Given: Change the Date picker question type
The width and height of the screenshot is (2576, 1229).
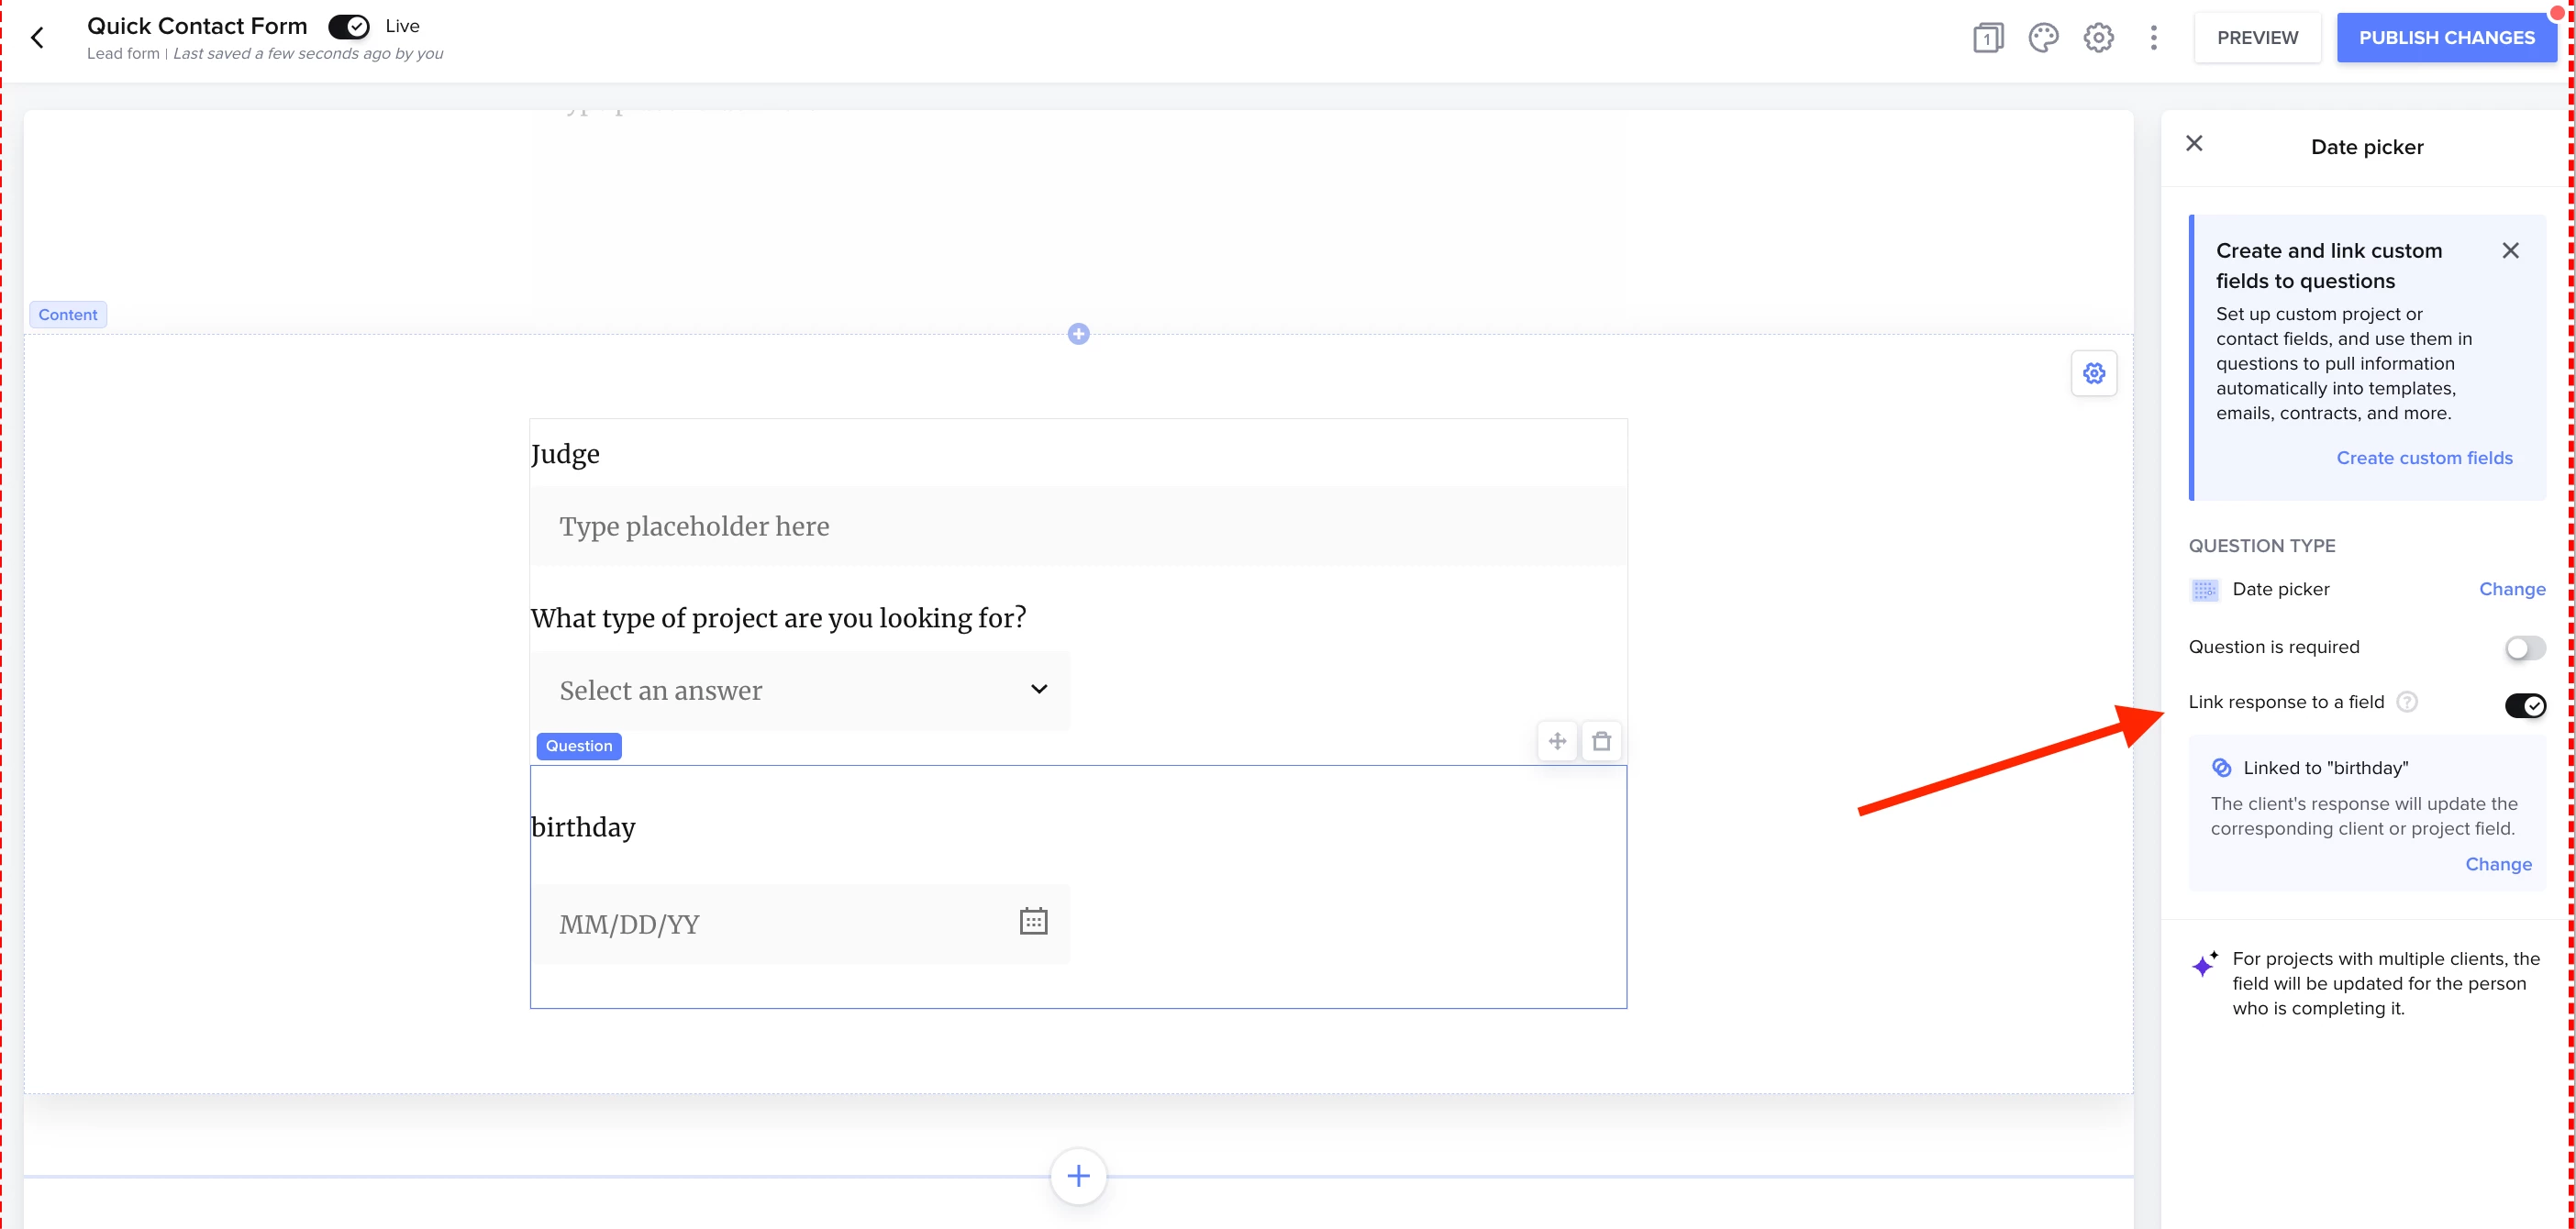Looking at the screenshot, I should coord(2511,589).
